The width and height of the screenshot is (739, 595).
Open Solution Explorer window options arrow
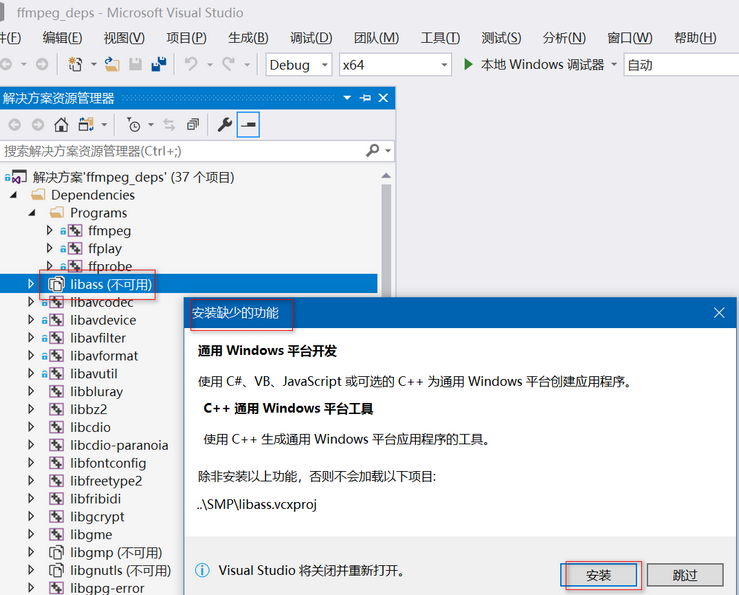347,98
